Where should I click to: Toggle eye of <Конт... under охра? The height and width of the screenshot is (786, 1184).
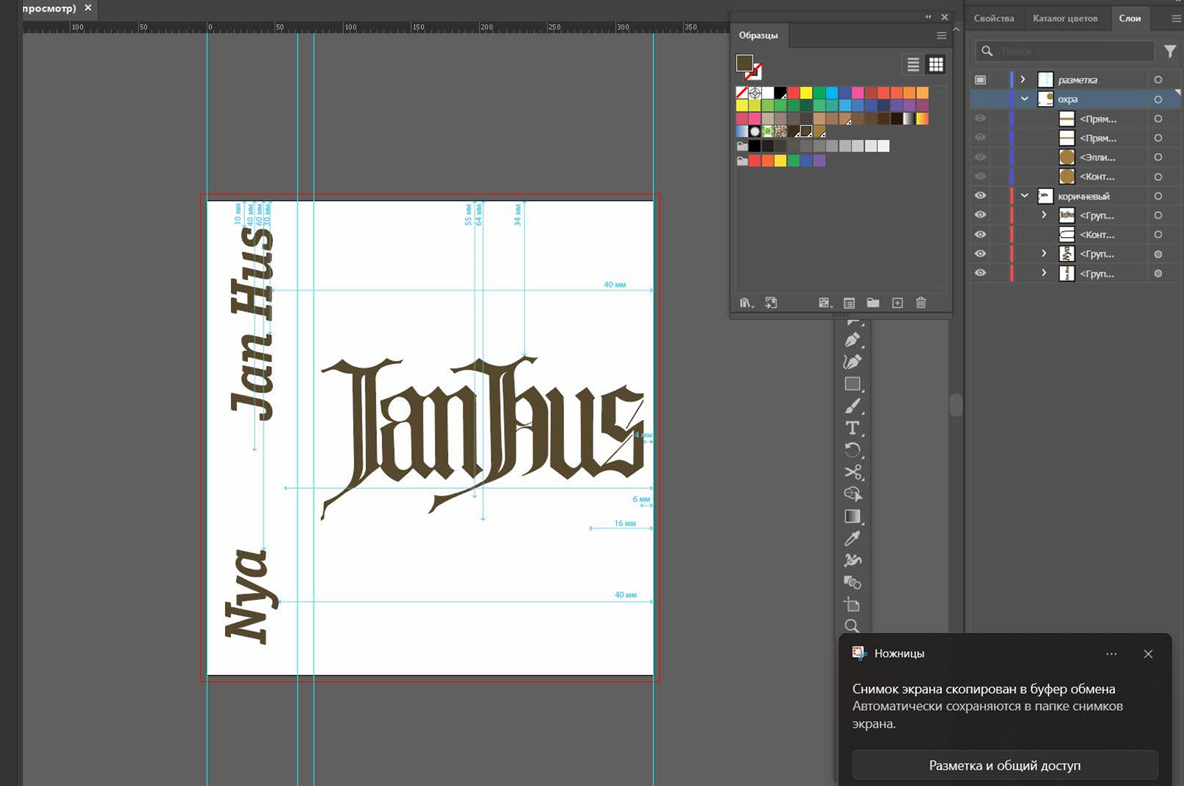980,176
